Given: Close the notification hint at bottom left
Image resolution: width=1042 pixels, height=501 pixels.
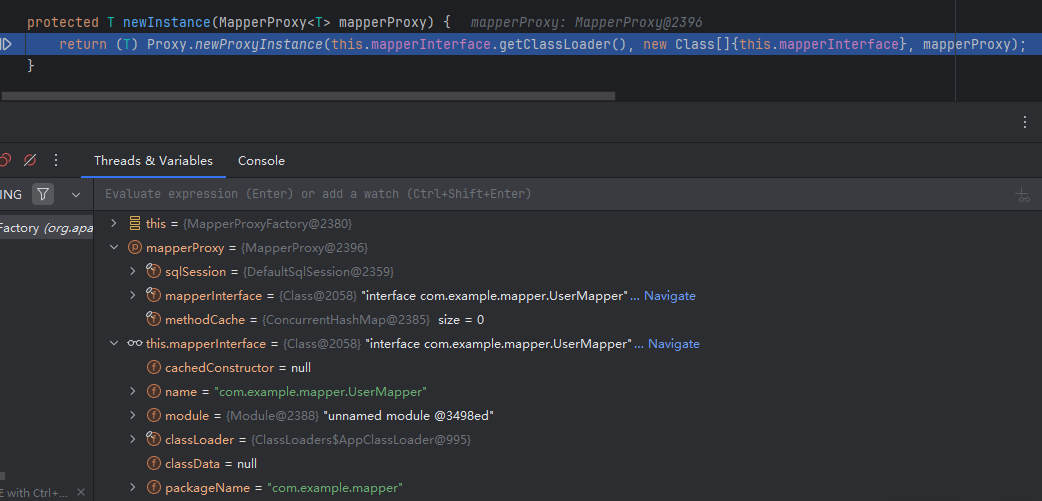Looking at the screenshot, I should (x=81, y=492).
